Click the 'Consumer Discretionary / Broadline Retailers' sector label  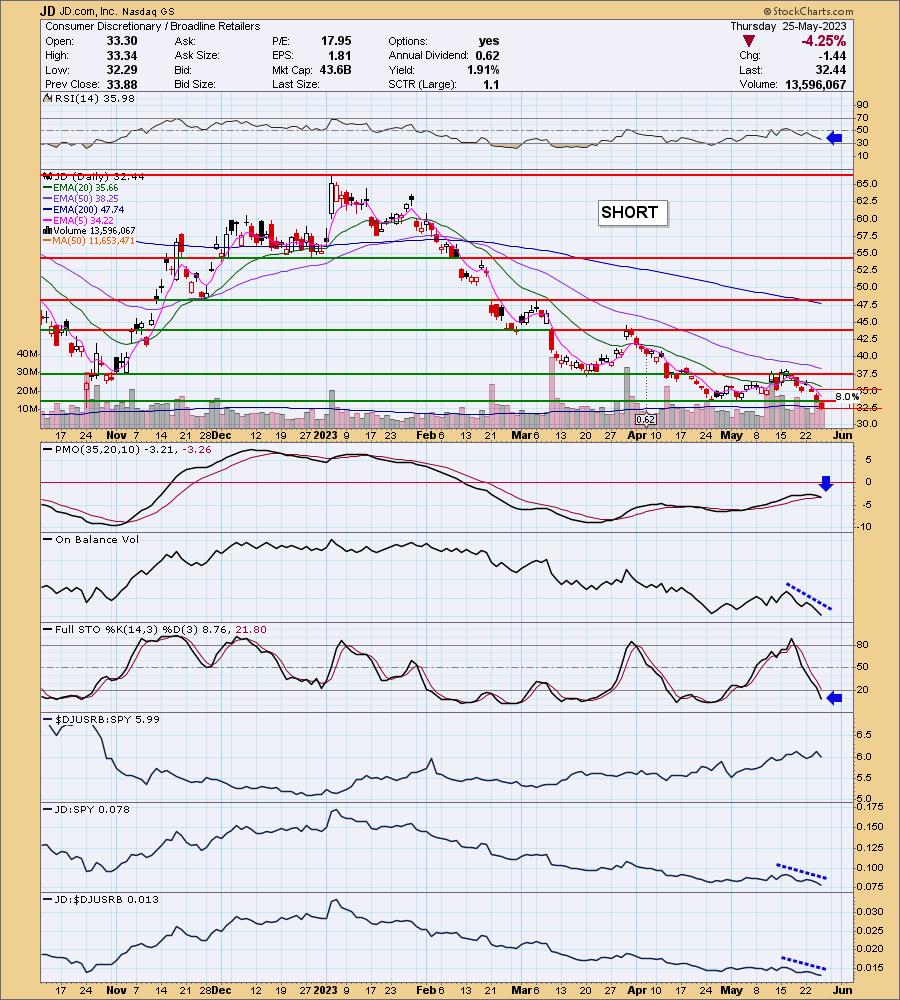pos(152,26)
